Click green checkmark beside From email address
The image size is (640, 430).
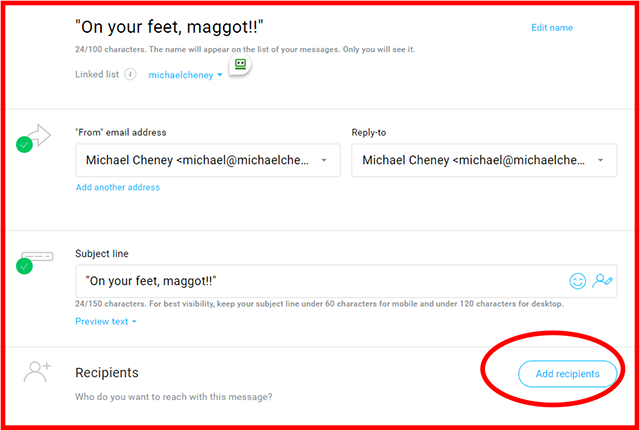point(24,145)
